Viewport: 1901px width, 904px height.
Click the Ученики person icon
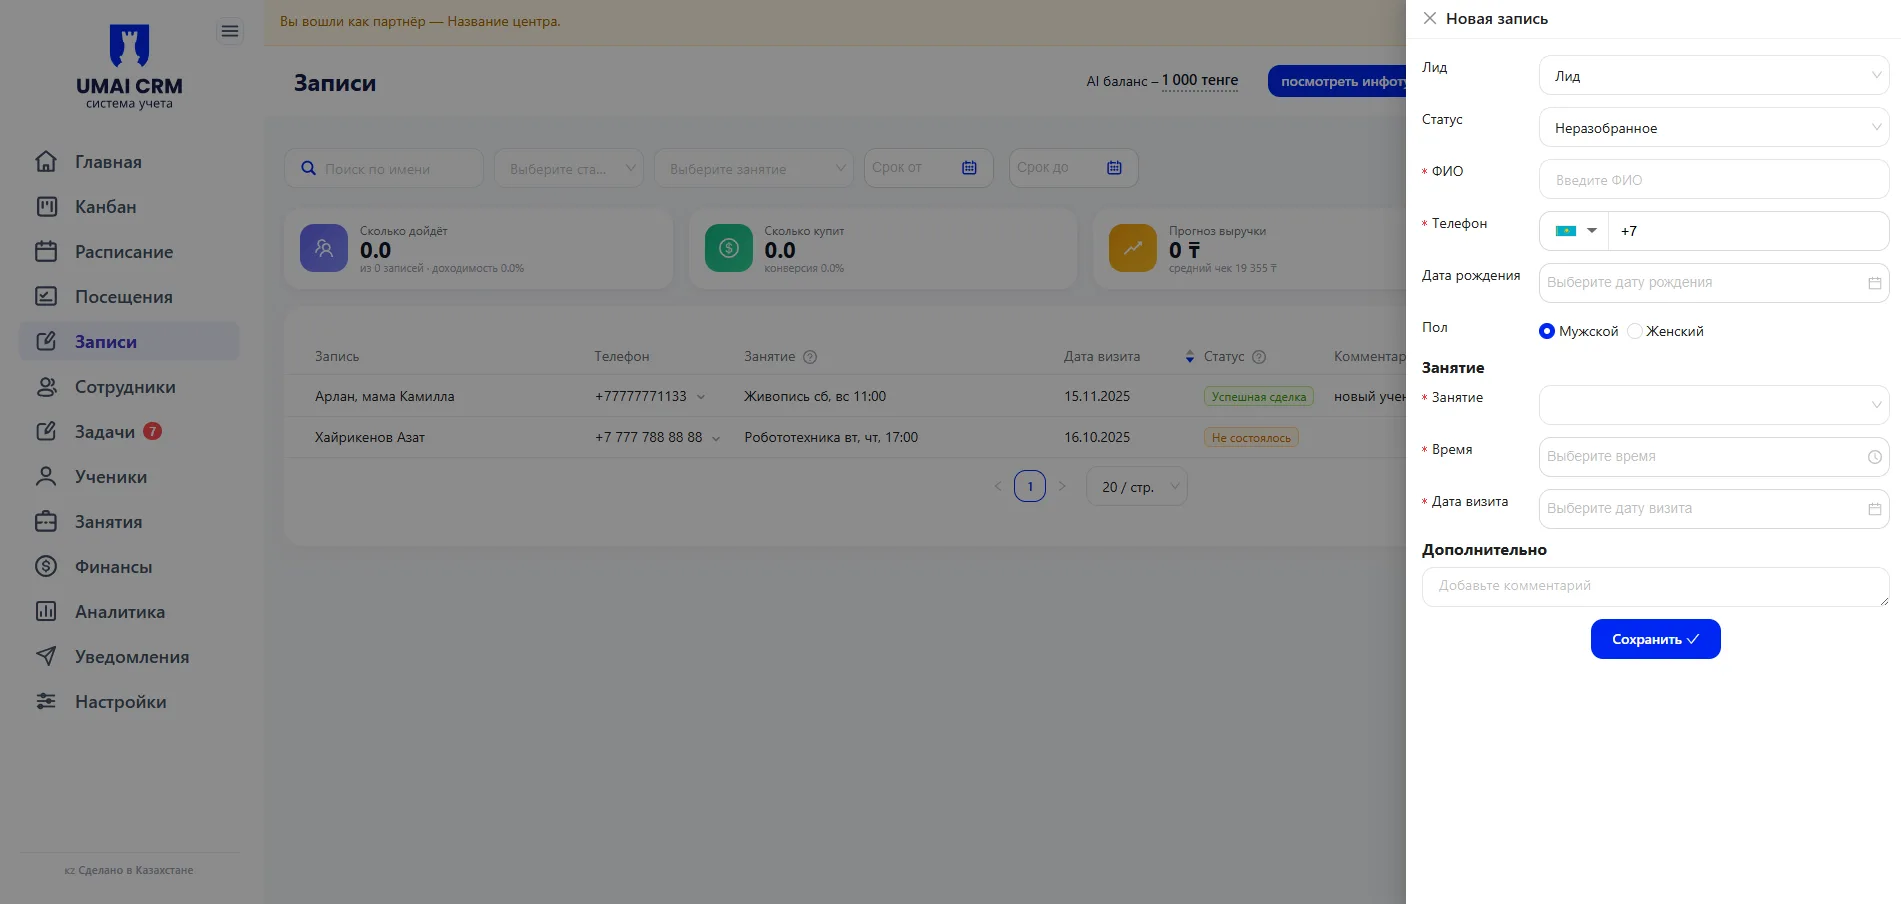point(46,476)
